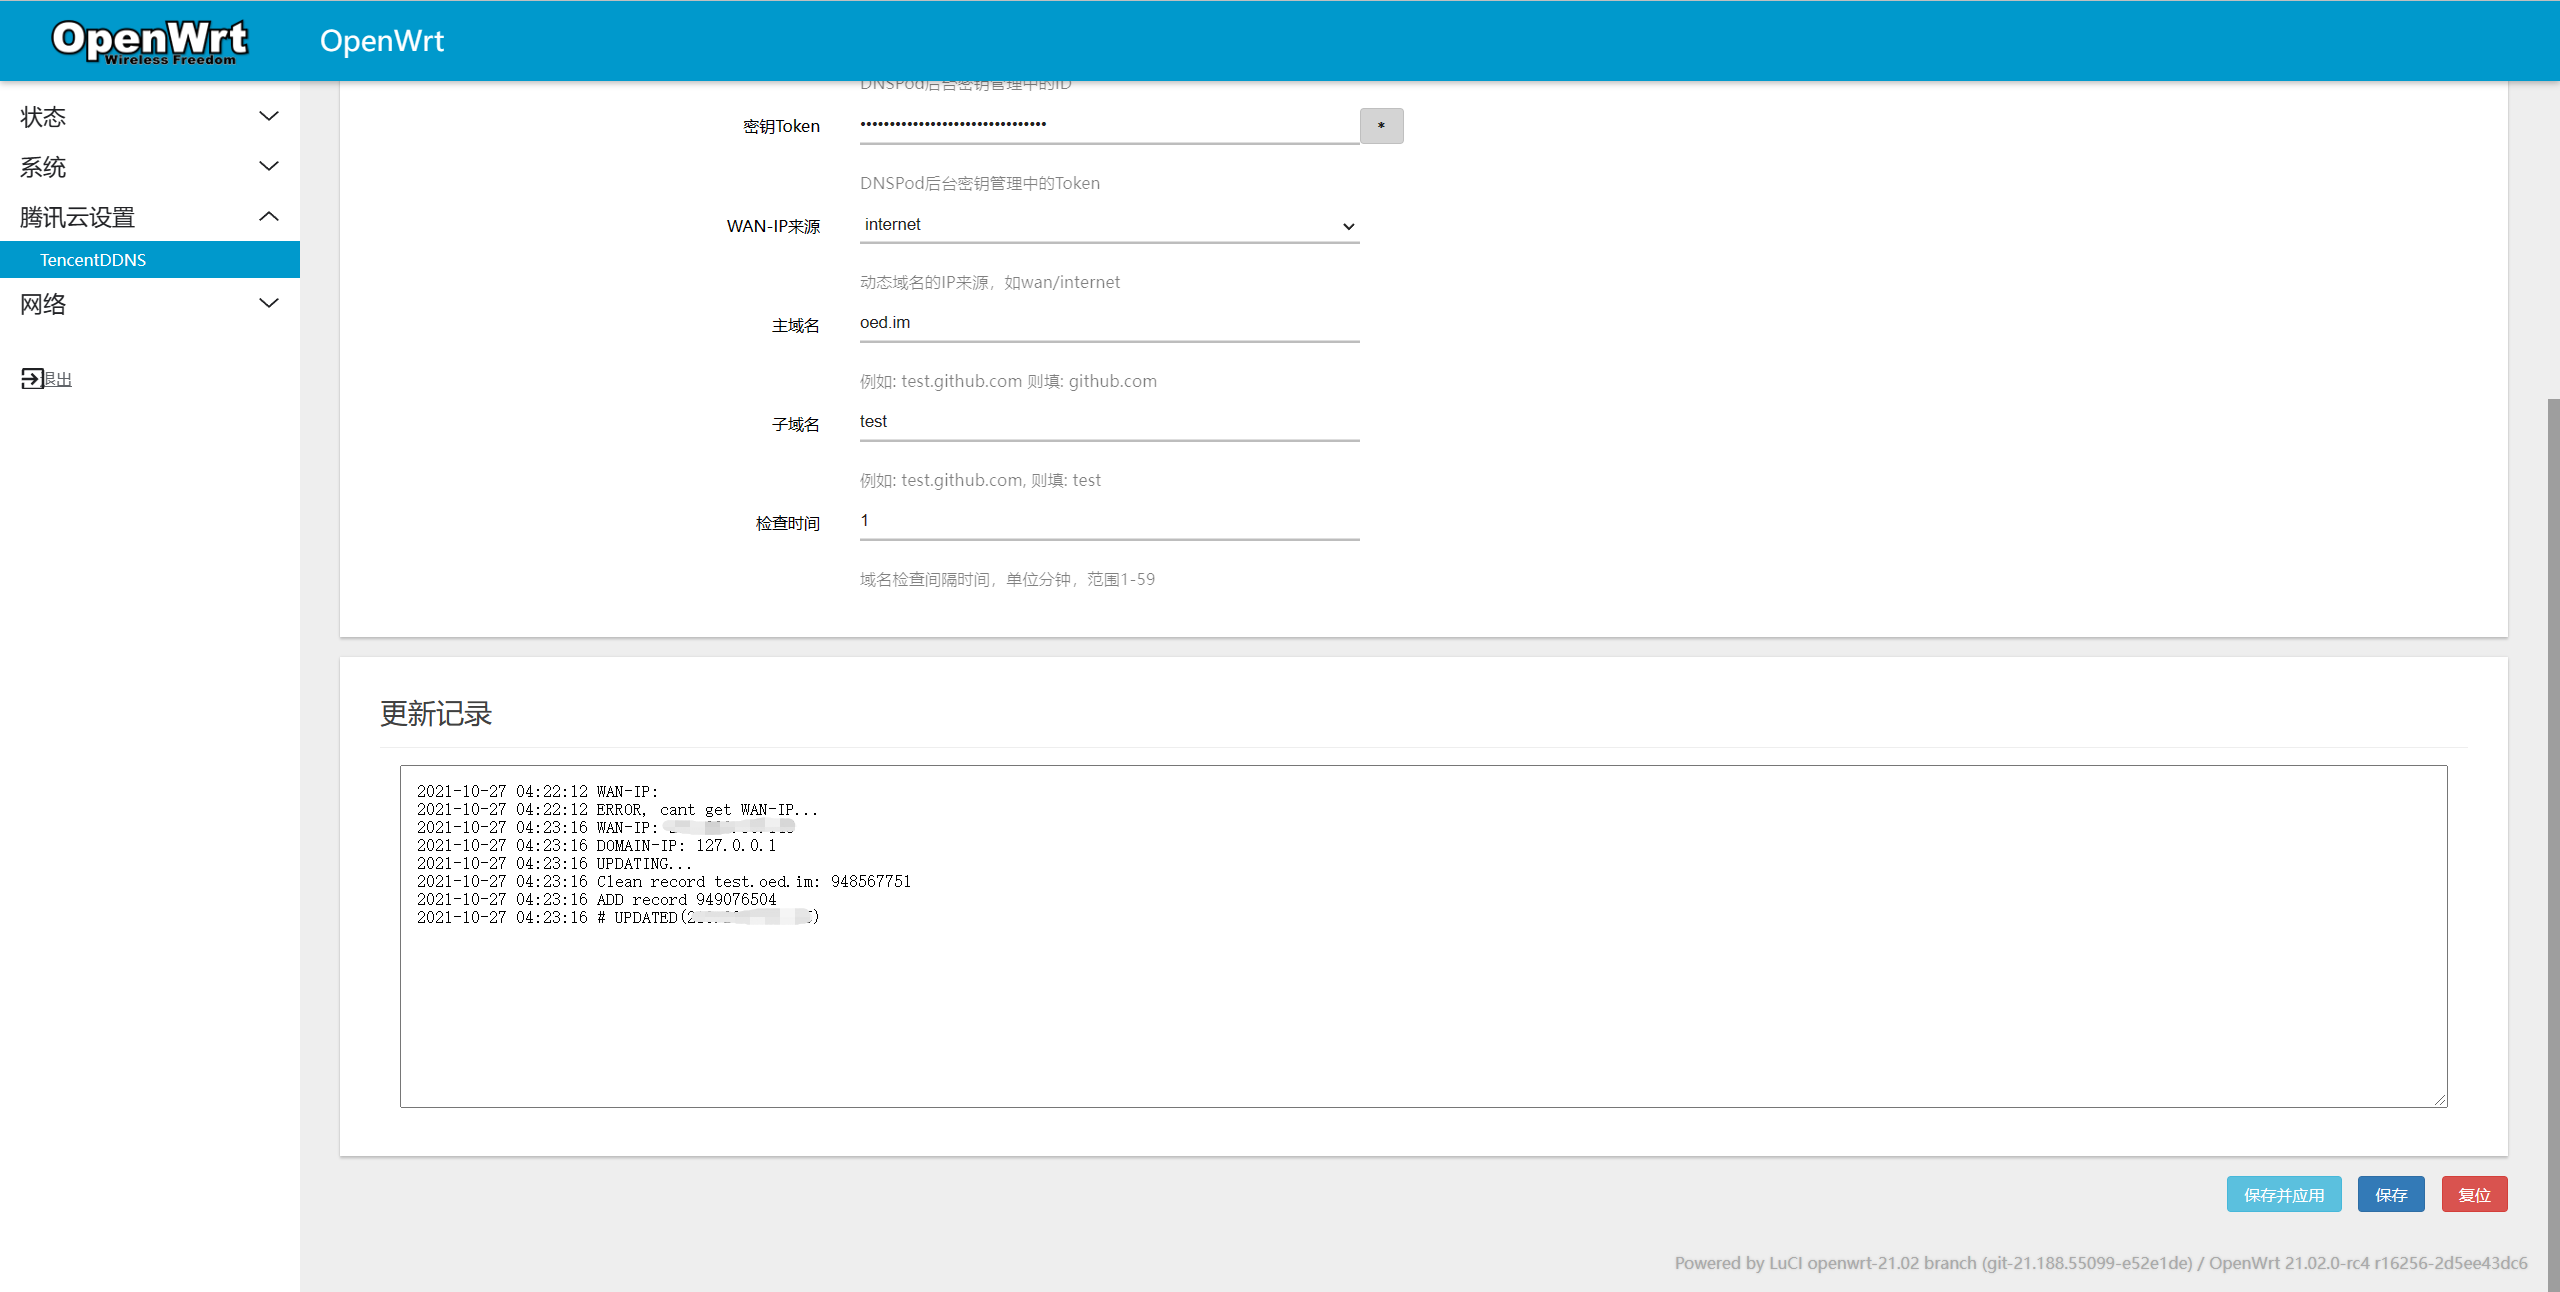Click the OpenWrt hostname title in header
This screenshot has width=2560, height=1292.
click(381, 41)
